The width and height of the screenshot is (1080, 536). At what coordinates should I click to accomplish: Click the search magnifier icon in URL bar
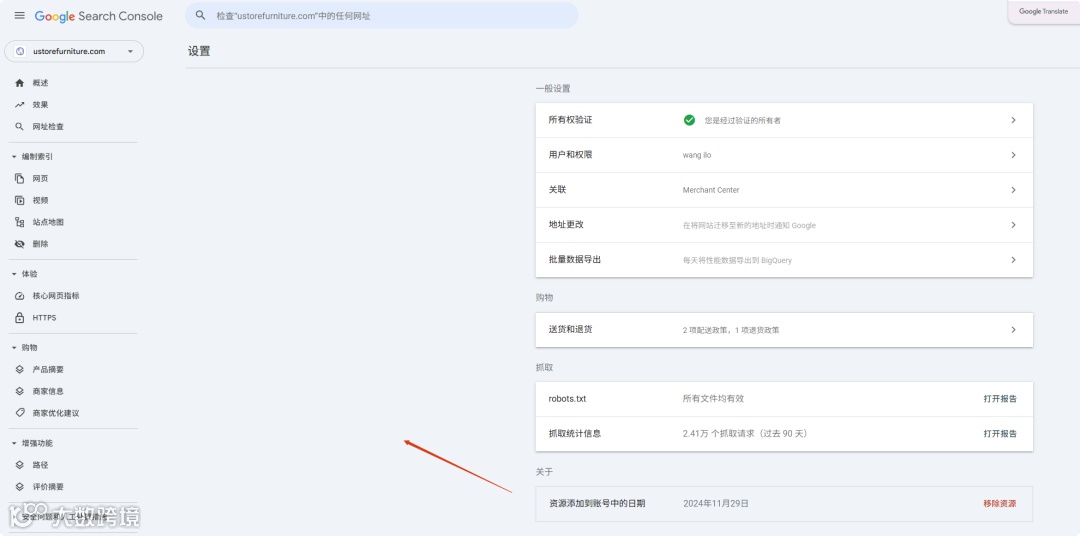[x=200, y=15]
